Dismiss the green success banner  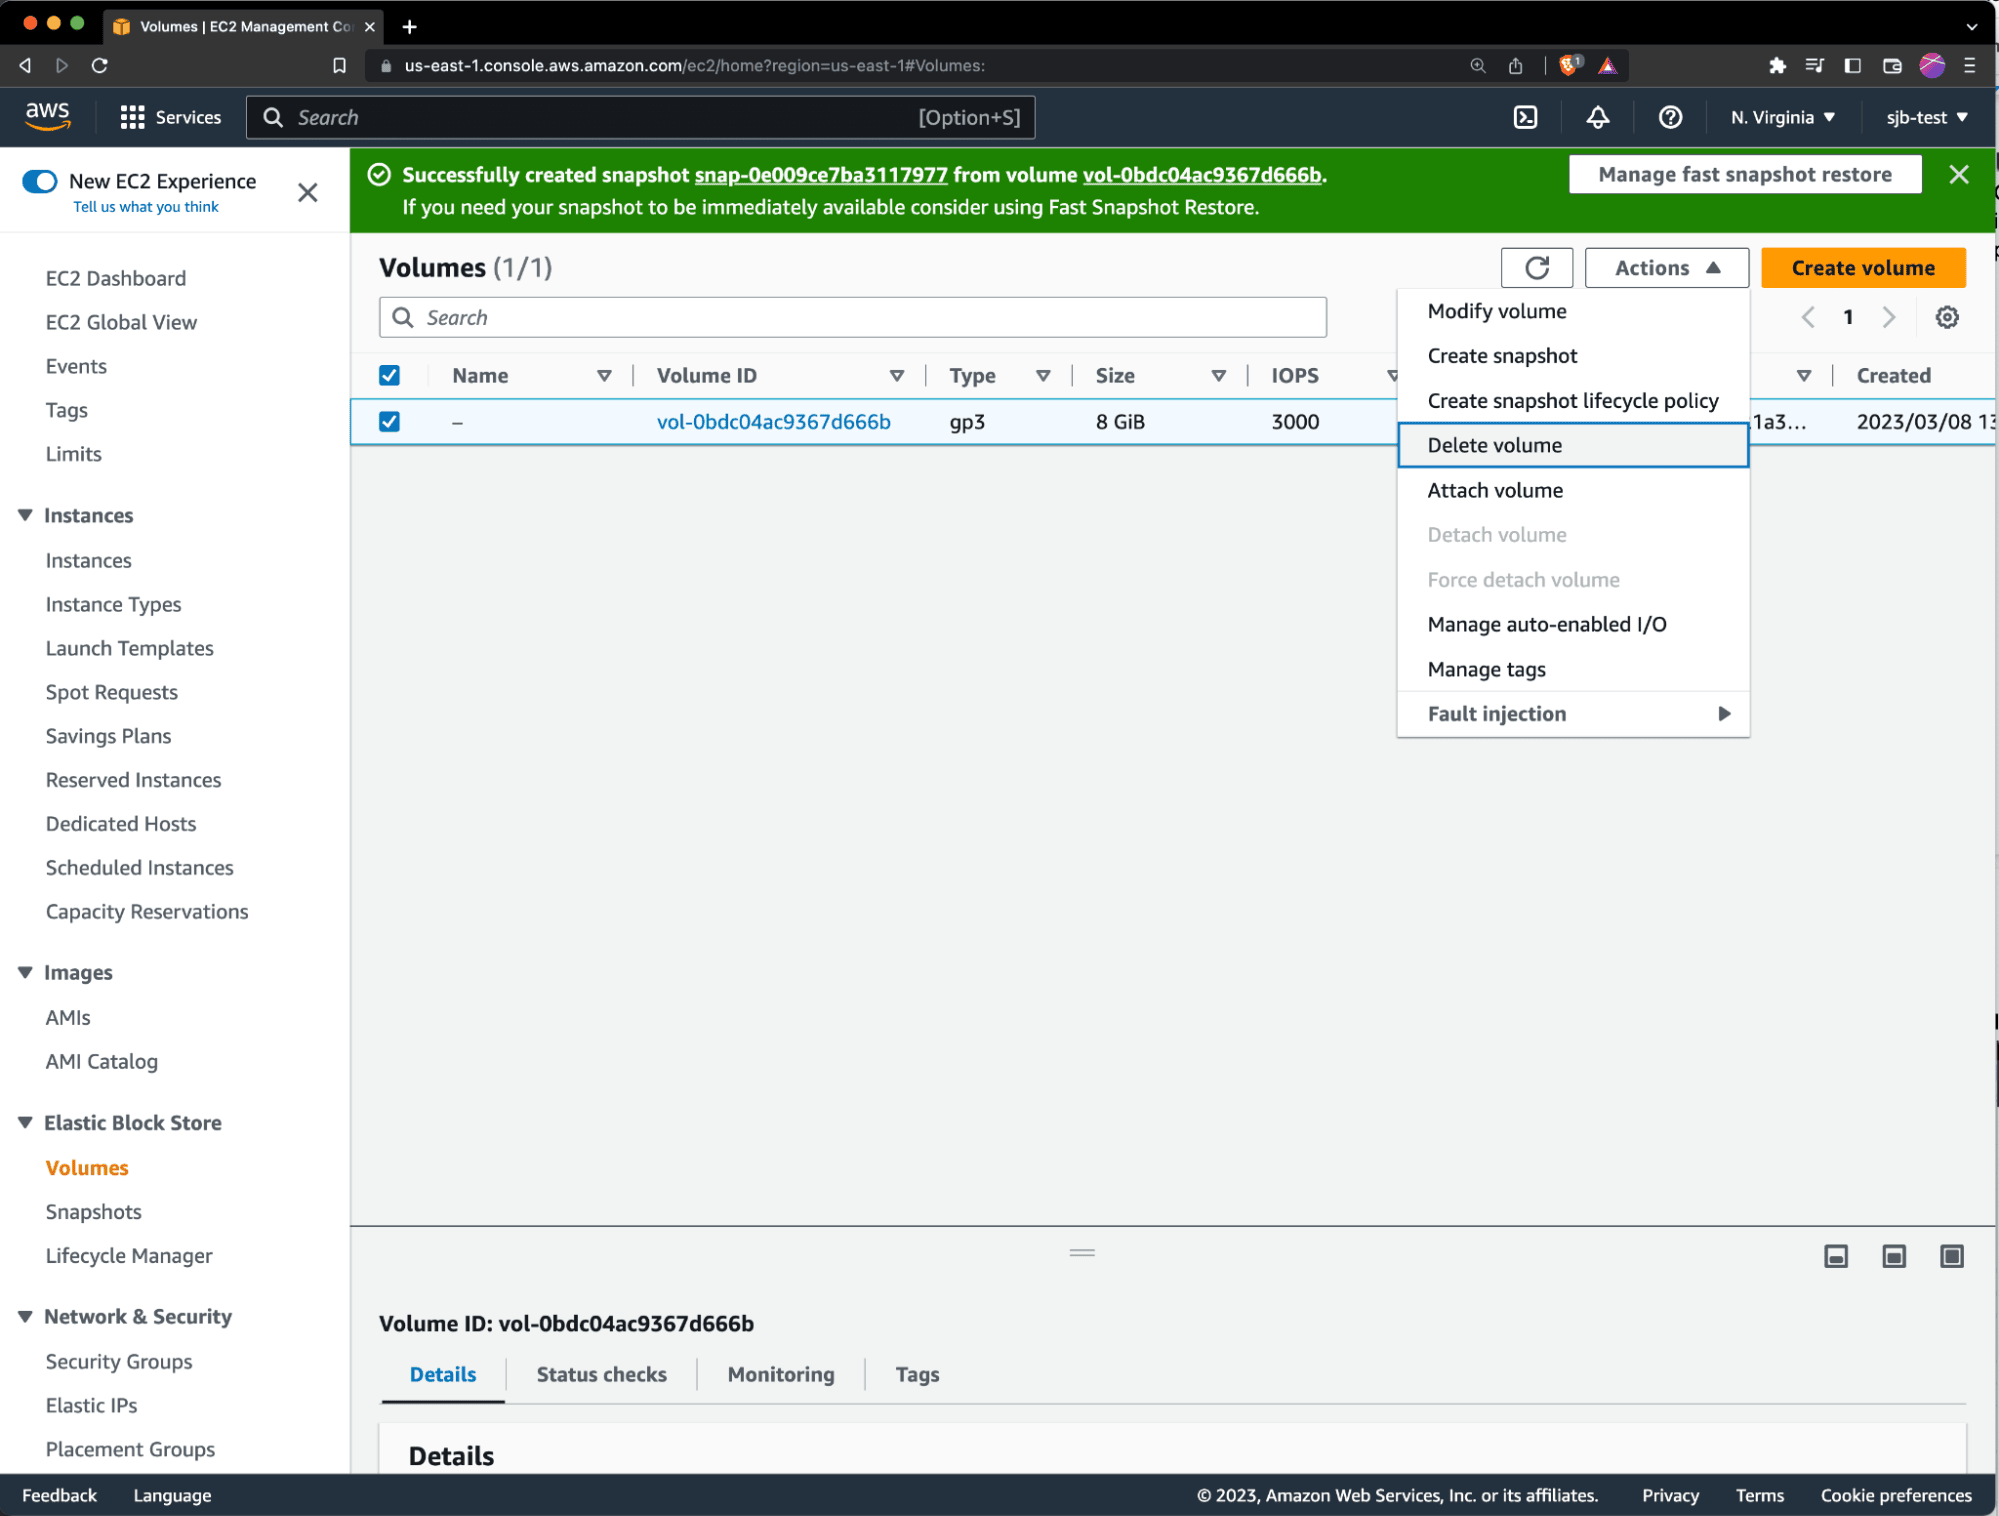point(1958,175)
